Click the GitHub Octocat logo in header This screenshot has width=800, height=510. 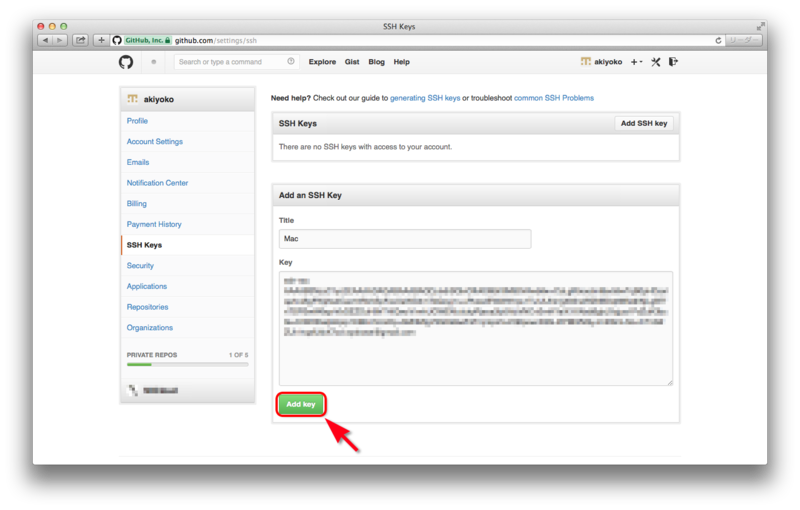coord(126,62)
